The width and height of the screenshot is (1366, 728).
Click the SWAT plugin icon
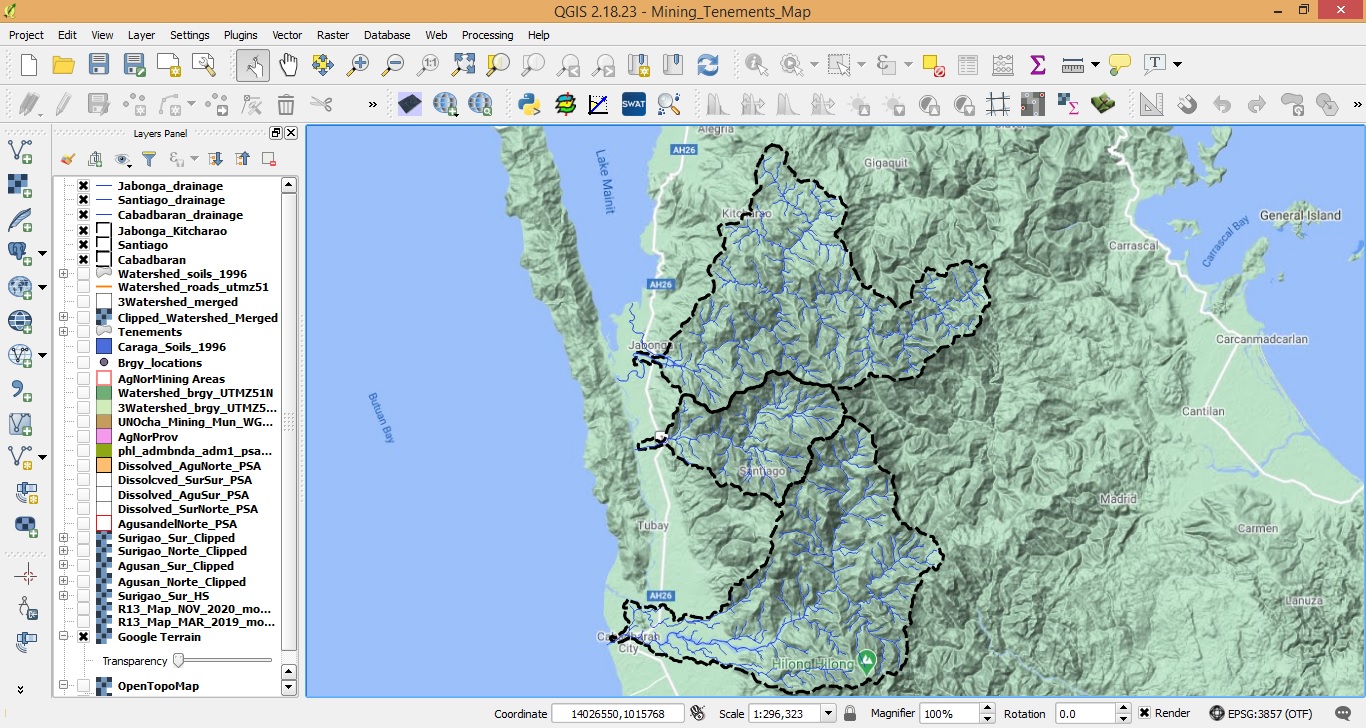[x=633, y=104]
